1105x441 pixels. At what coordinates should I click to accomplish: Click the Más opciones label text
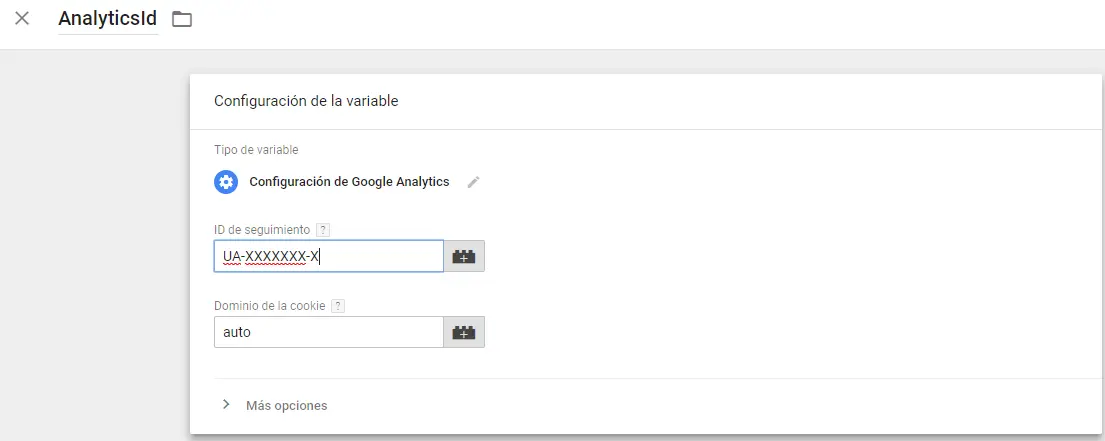point(286,406)
